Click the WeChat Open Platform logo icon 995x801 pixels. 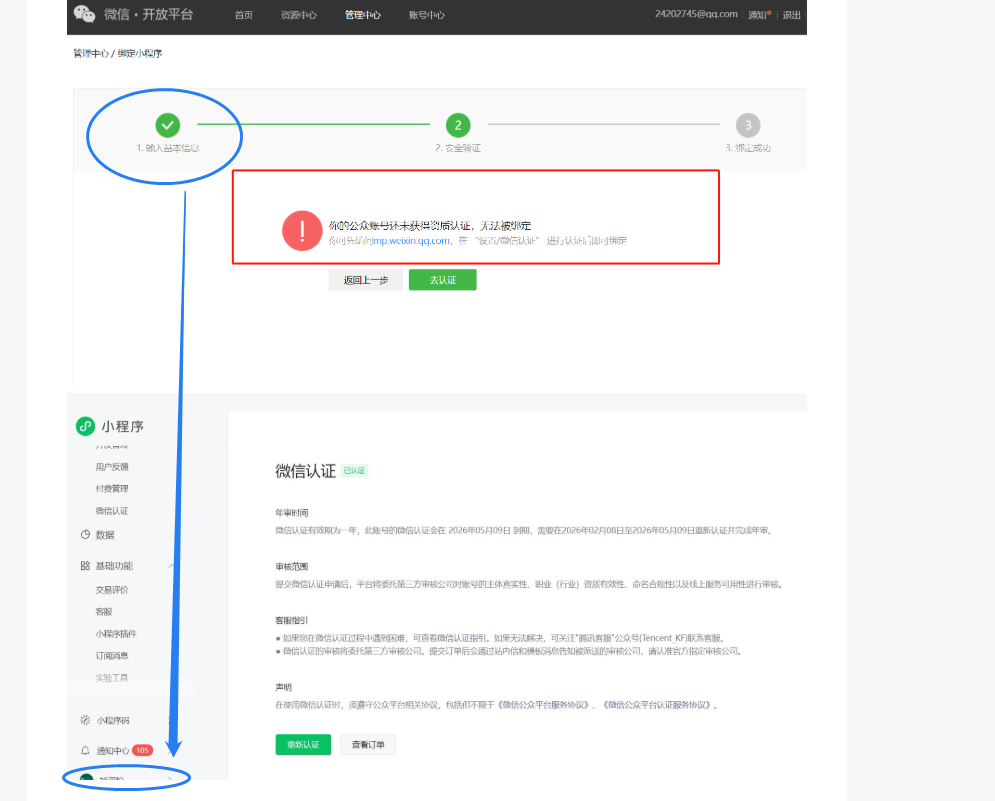(x=84, y=14)
